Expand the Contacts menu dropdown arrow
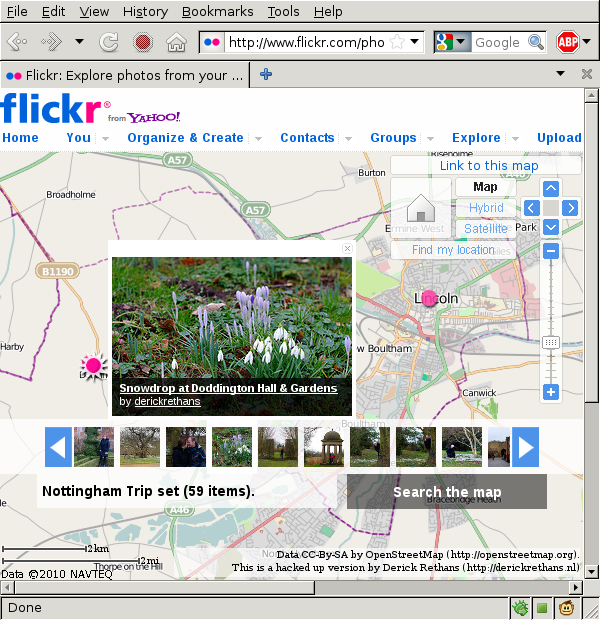 (349, 139)
